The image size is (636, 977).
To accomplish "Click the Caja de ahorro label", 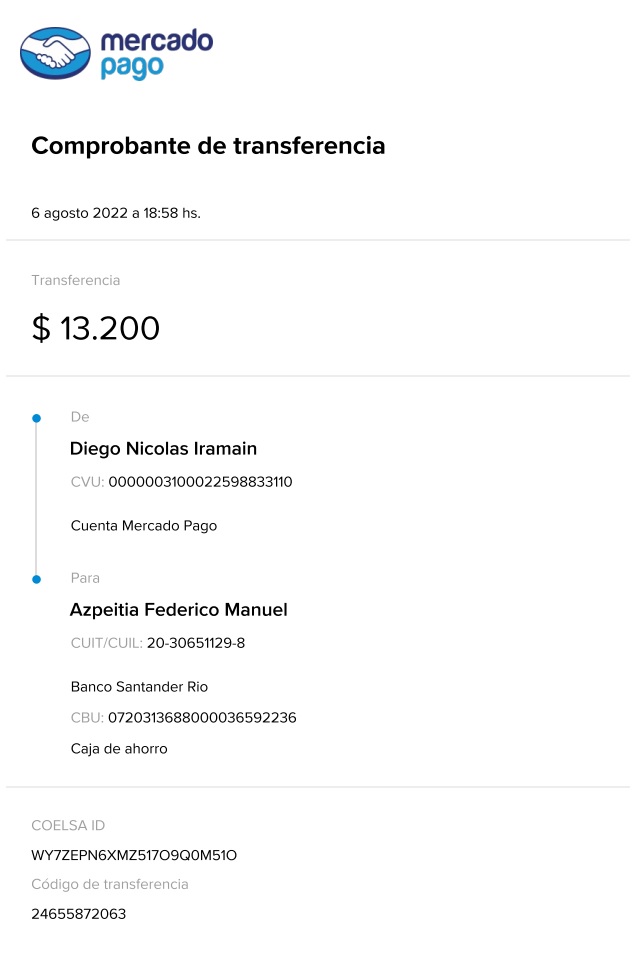I will tap(119, 749).
